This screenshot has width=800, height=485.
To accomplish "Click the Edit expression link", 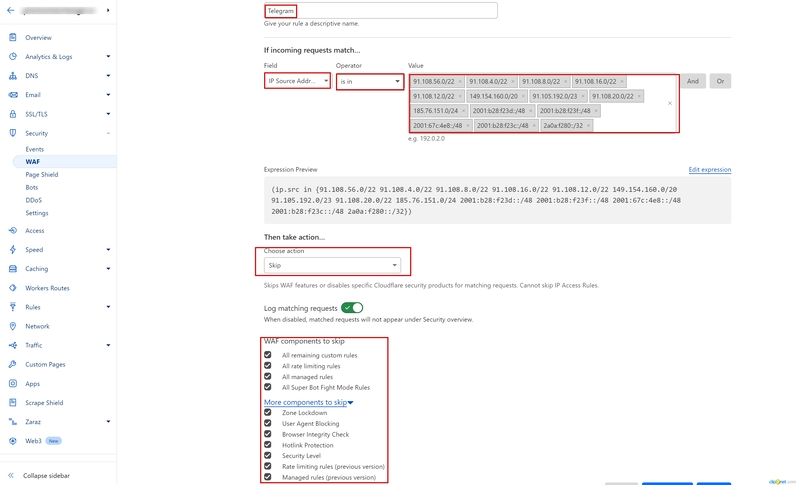I will (x=710, y=170).
